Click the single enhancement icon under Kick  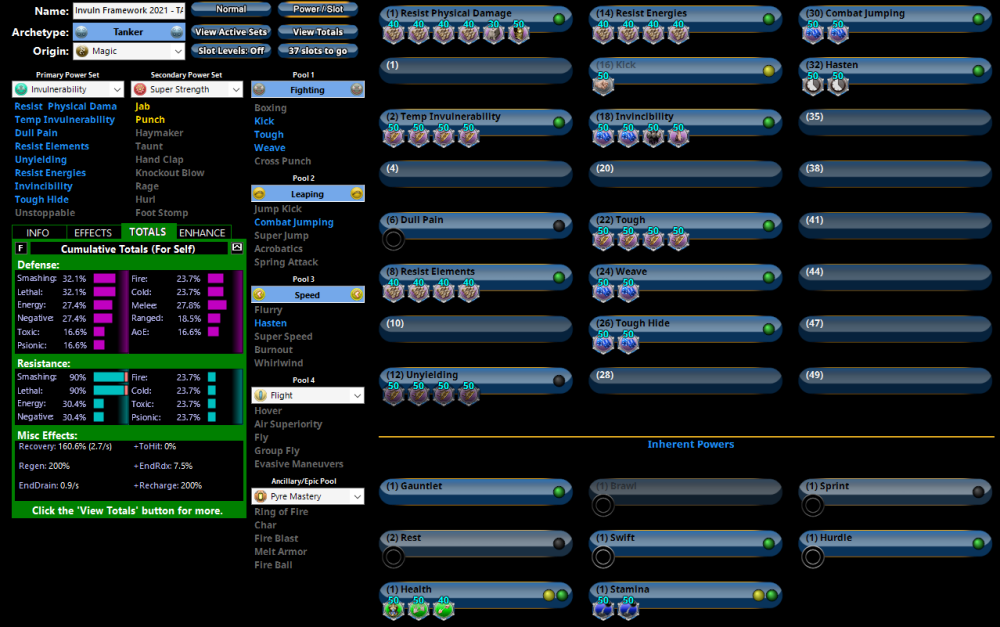603,86
